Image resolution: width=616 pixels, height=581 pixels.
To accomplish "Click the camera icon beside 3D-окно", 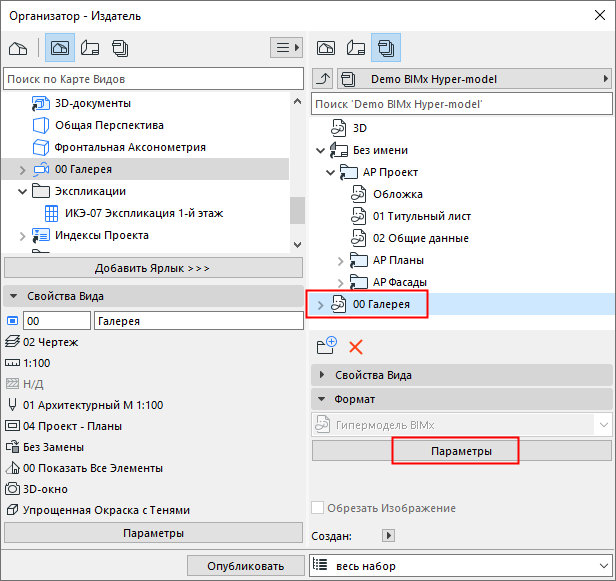I will (x=12, y=489).
